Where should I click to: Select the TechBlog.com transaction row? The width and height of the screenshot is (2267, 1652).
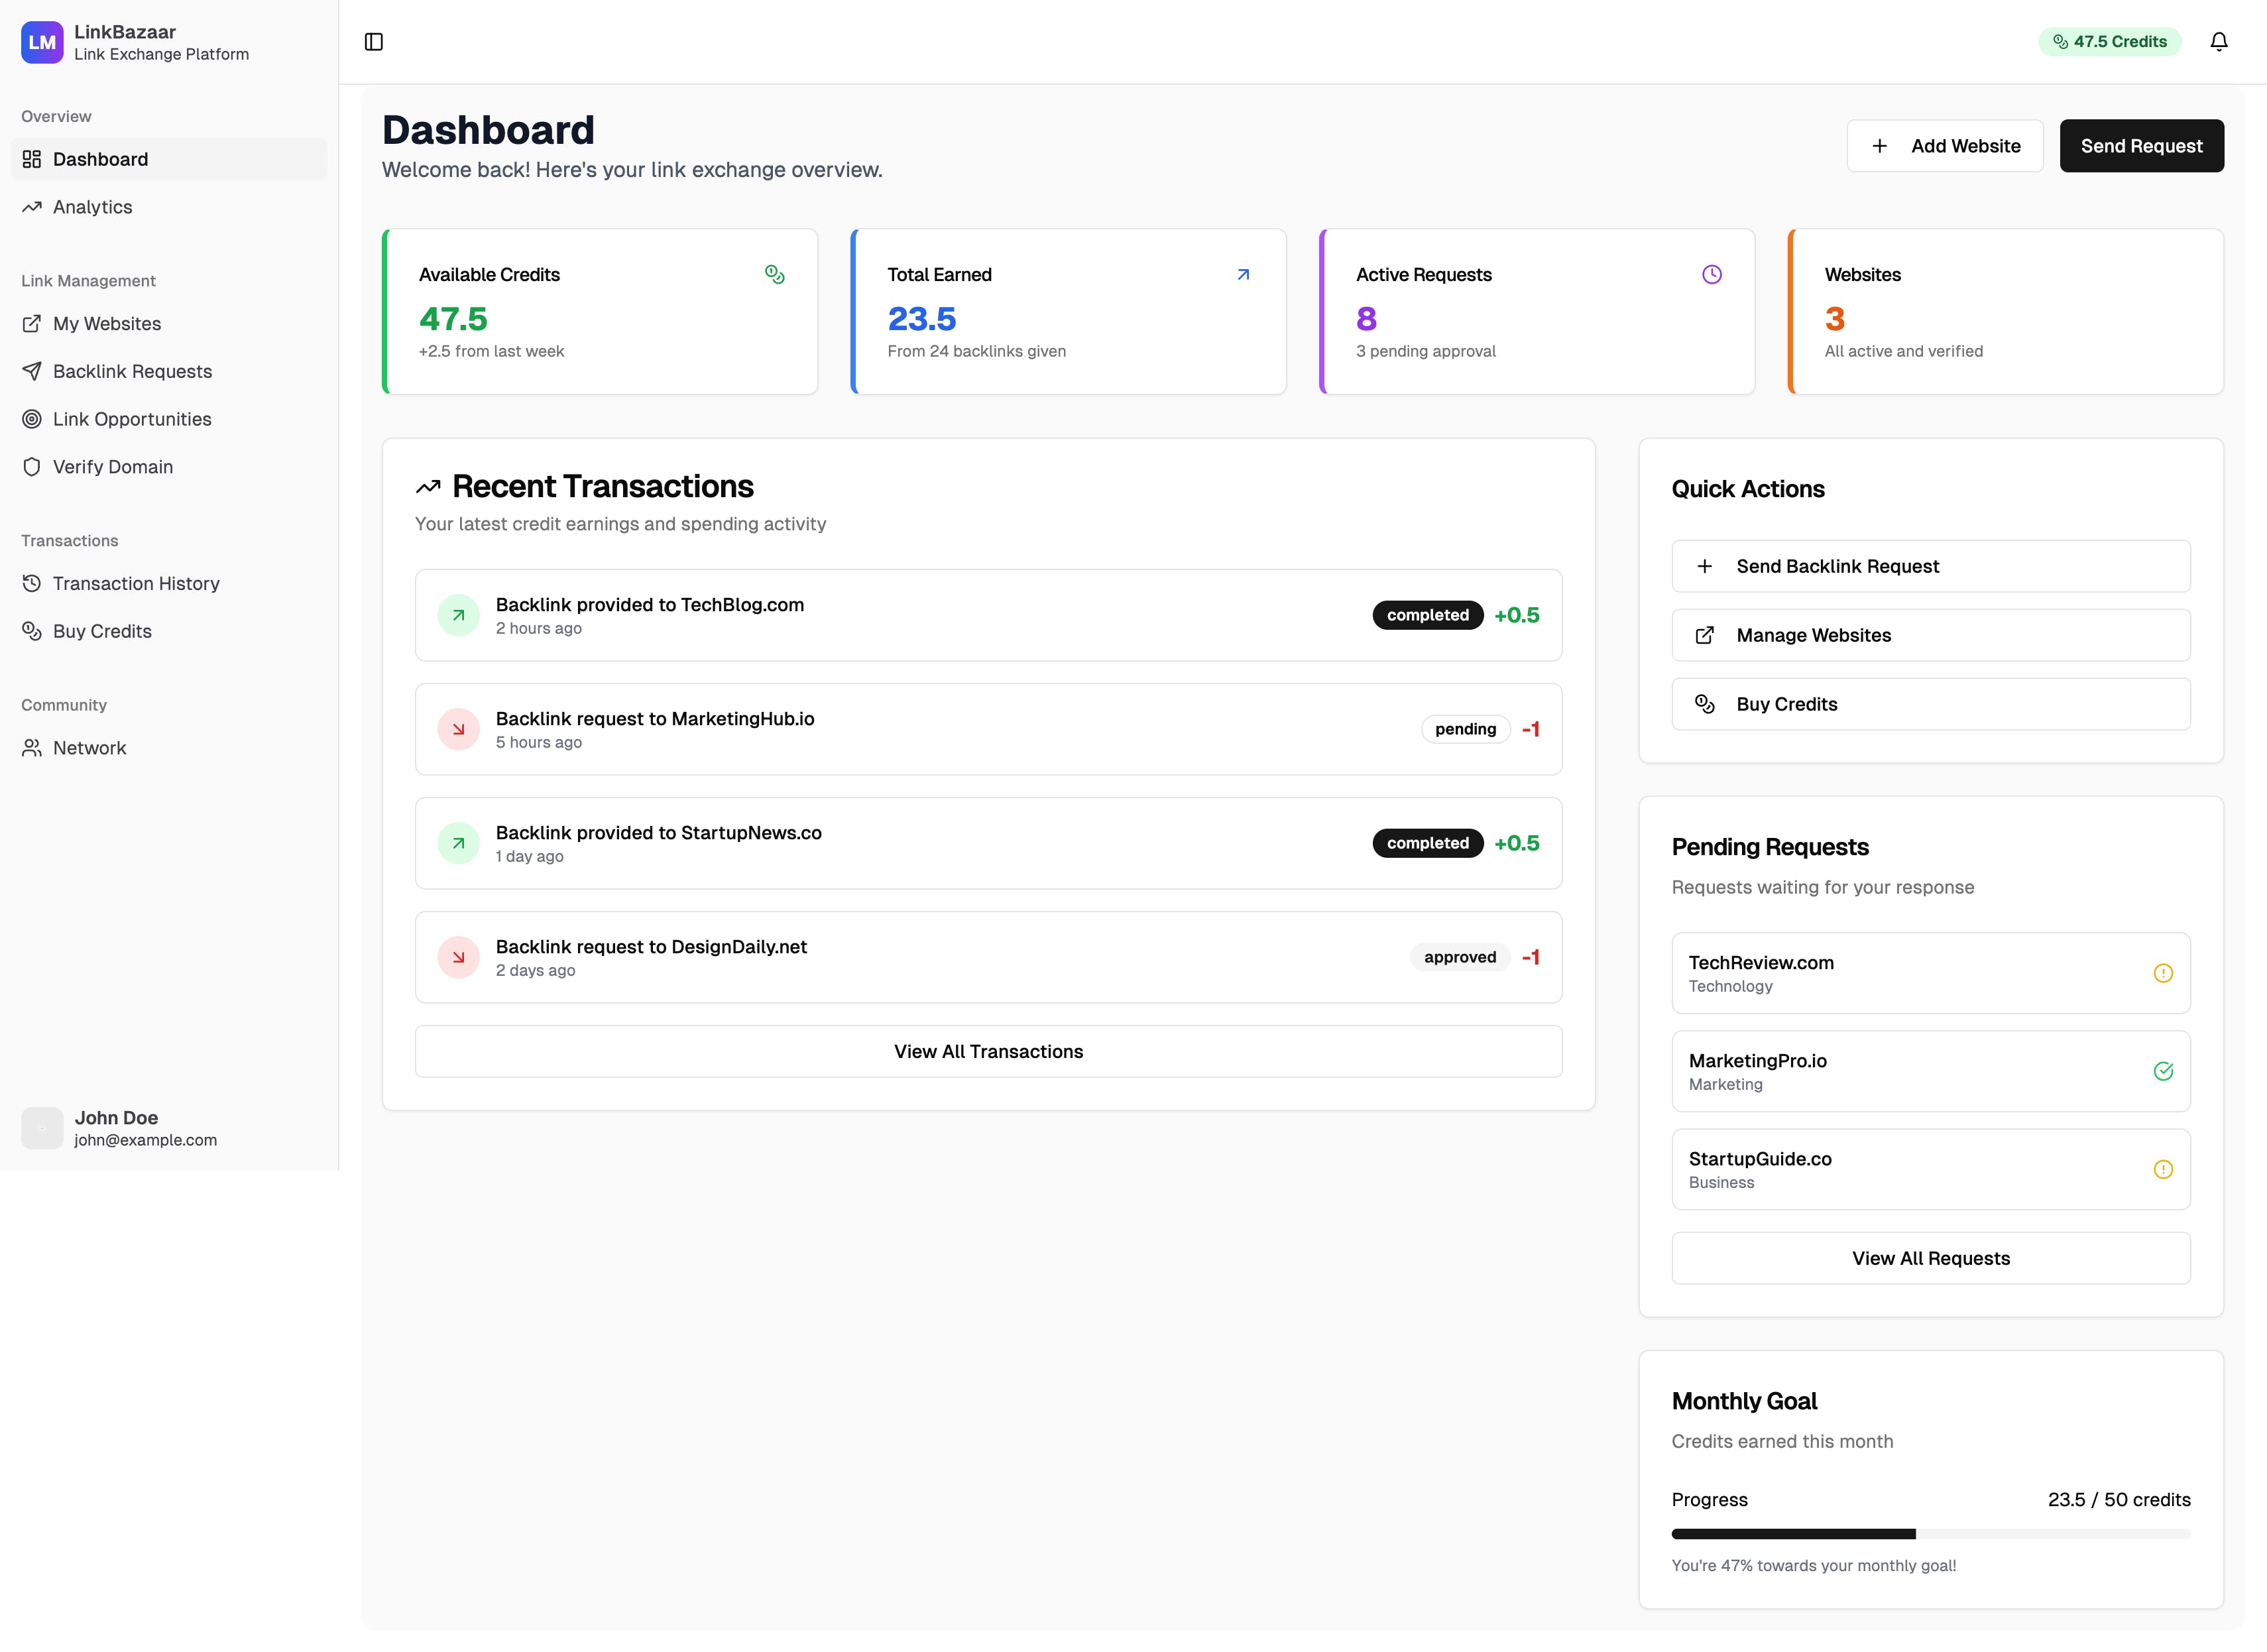[988, 615]
